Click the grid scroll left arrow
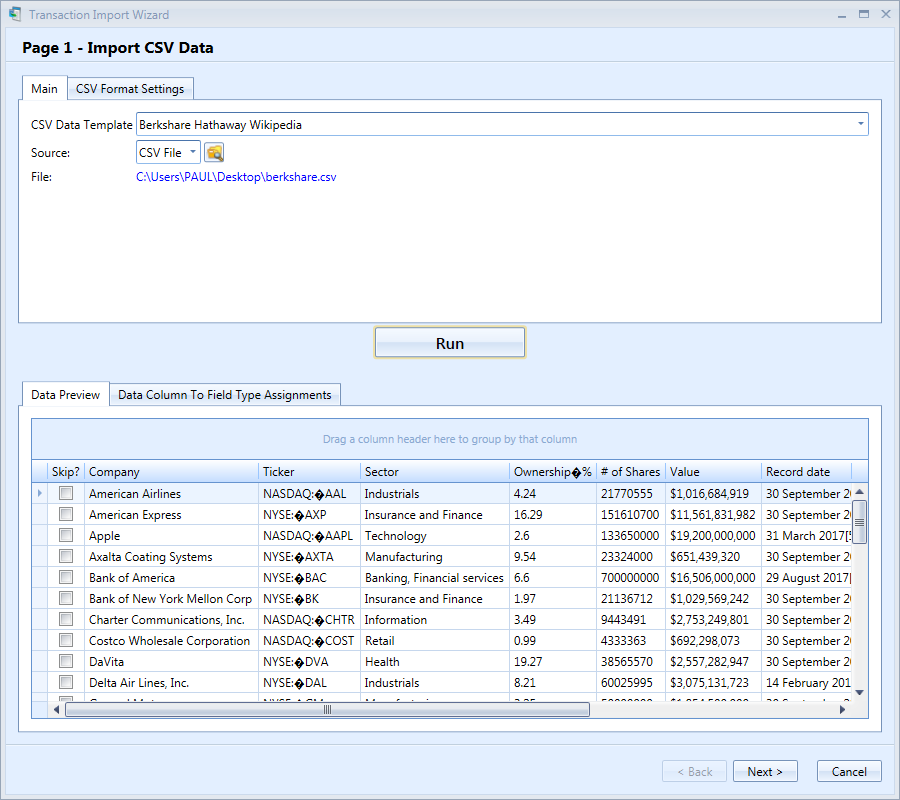Screen dimensions: 900x800 [56, 709]
